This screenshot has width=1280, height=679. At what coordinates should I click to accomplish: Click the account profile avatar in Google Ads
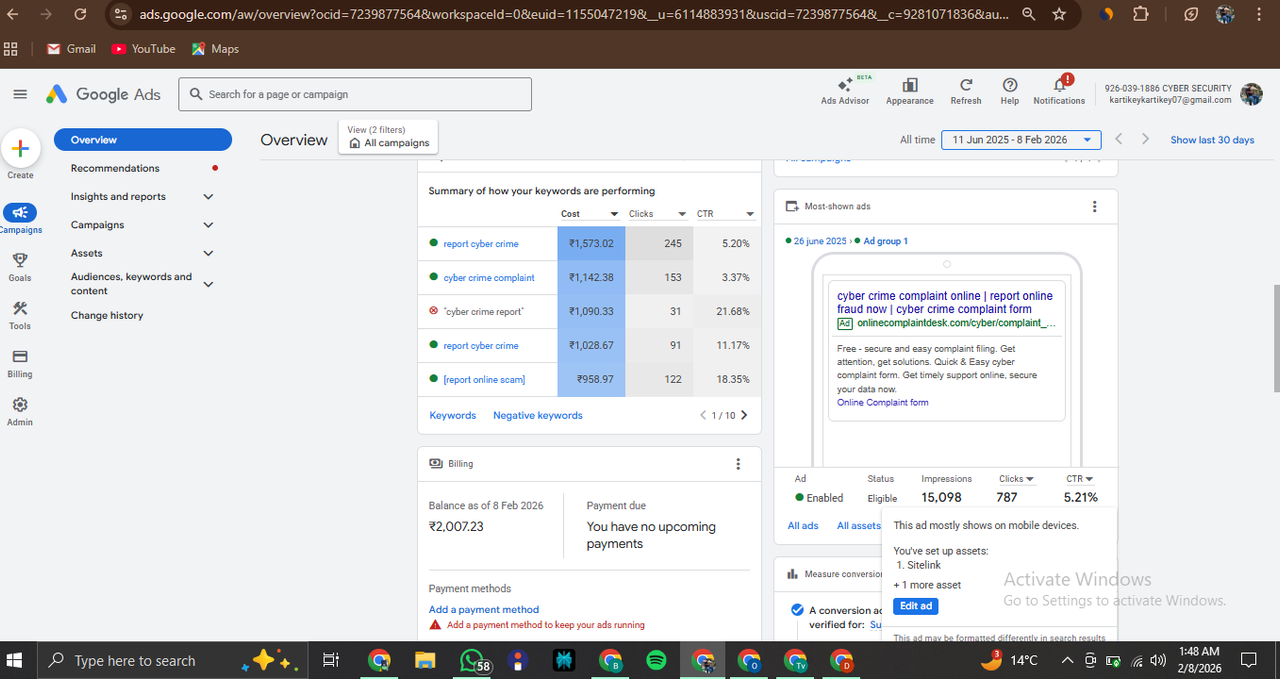click(x=1251, y=94)
